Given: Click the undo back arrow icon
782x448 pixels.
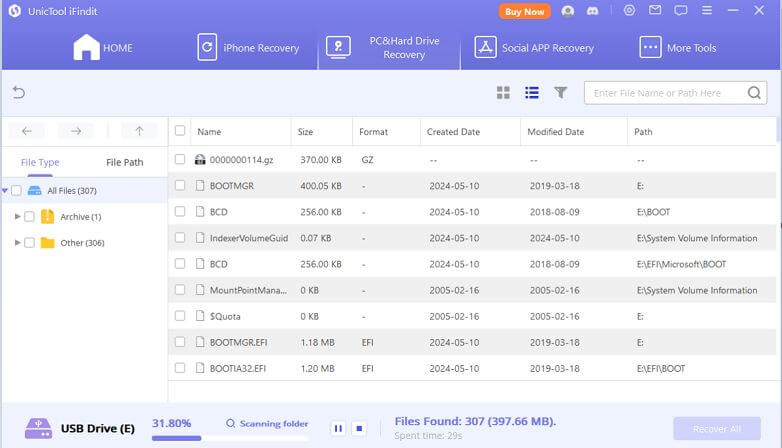Looking at the screenshot, I should (x=19, y=93).
